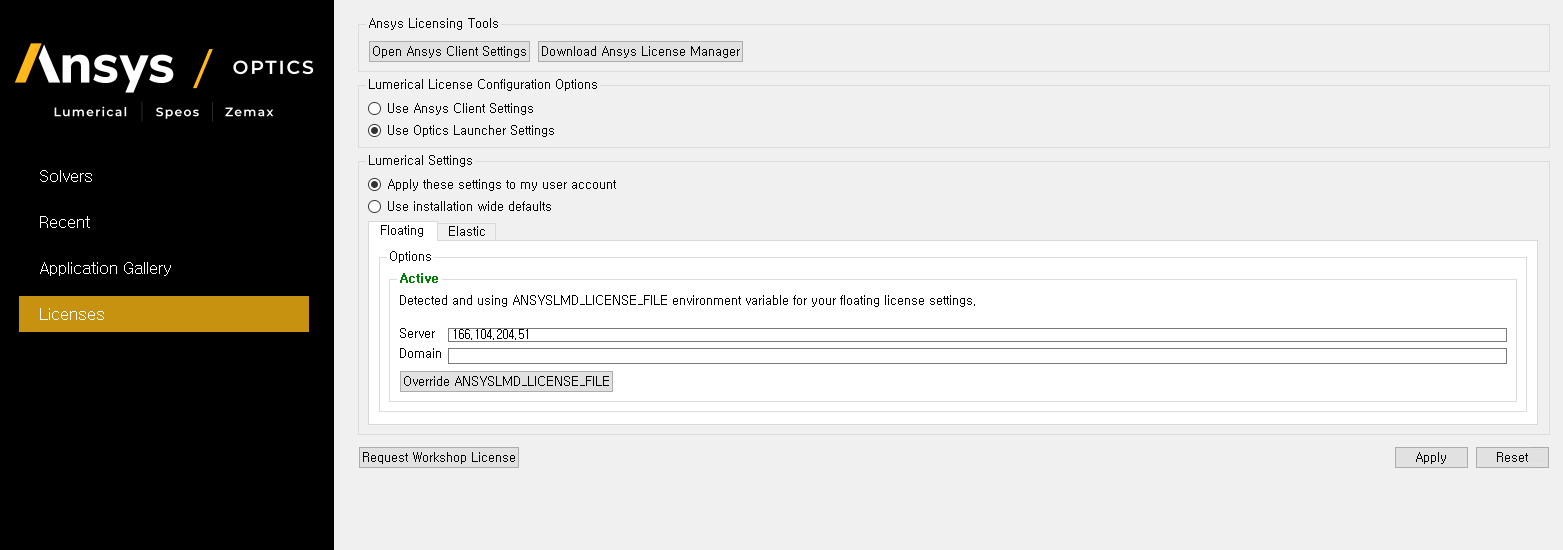Click the 'Detected and using ANSYSLMD_LICENSE_FILE' message
Screen dimensions: 1563x550
click(687, 300)
